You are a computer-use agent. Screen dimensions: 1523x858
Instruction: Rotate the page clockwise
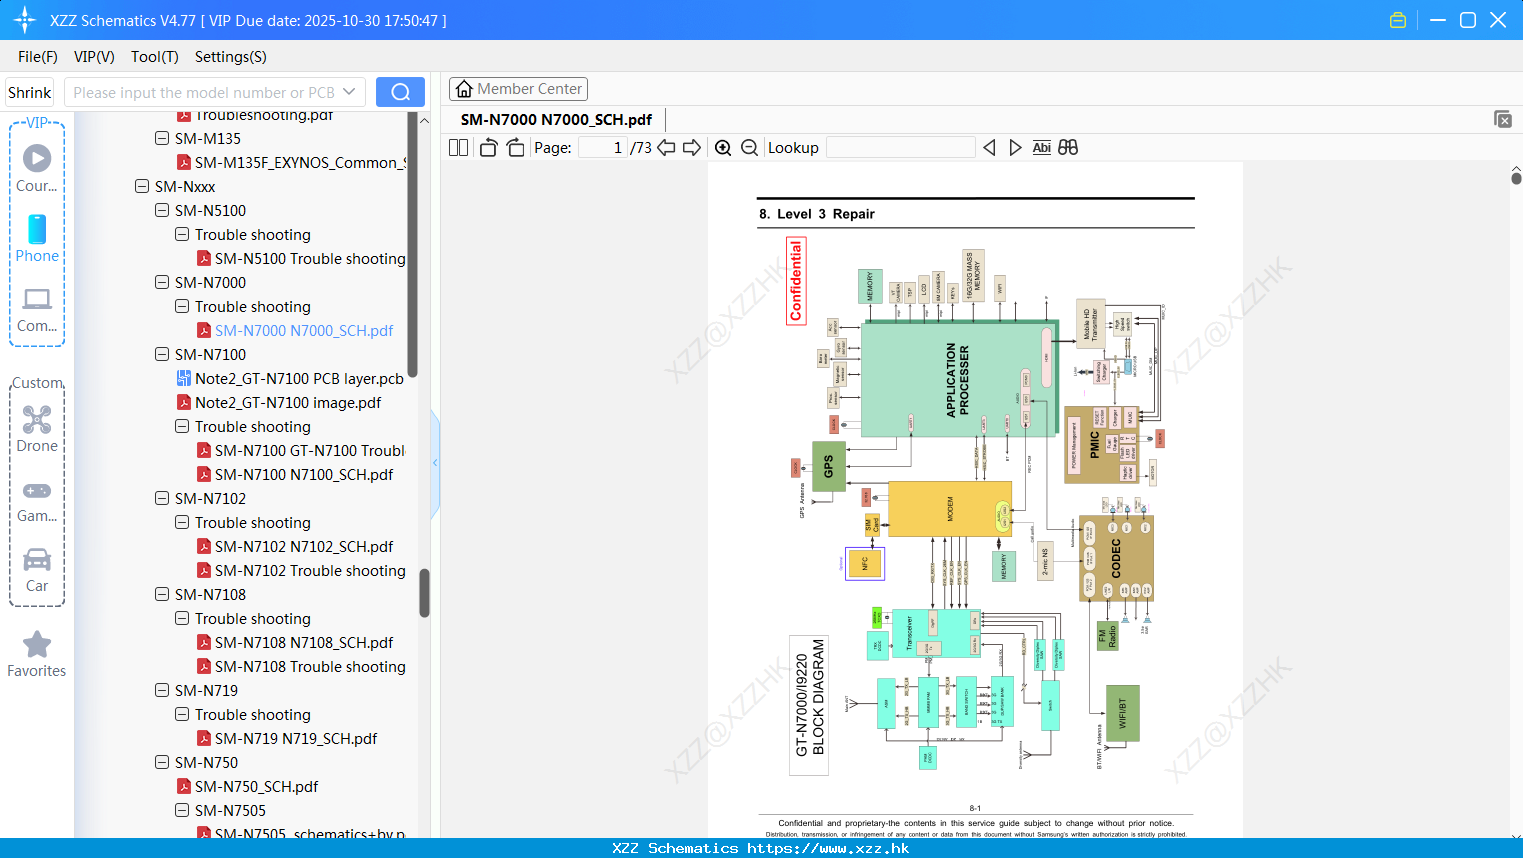point(516,148)
